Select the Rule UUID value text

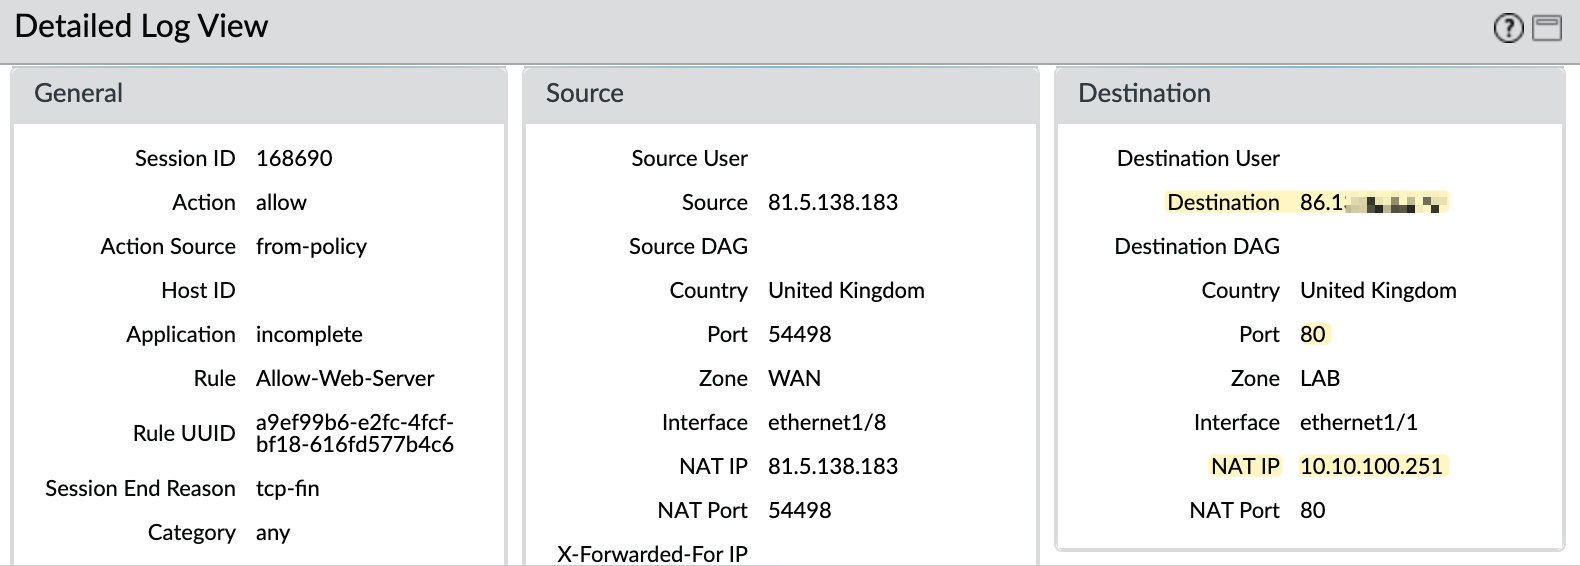(355, 433)
